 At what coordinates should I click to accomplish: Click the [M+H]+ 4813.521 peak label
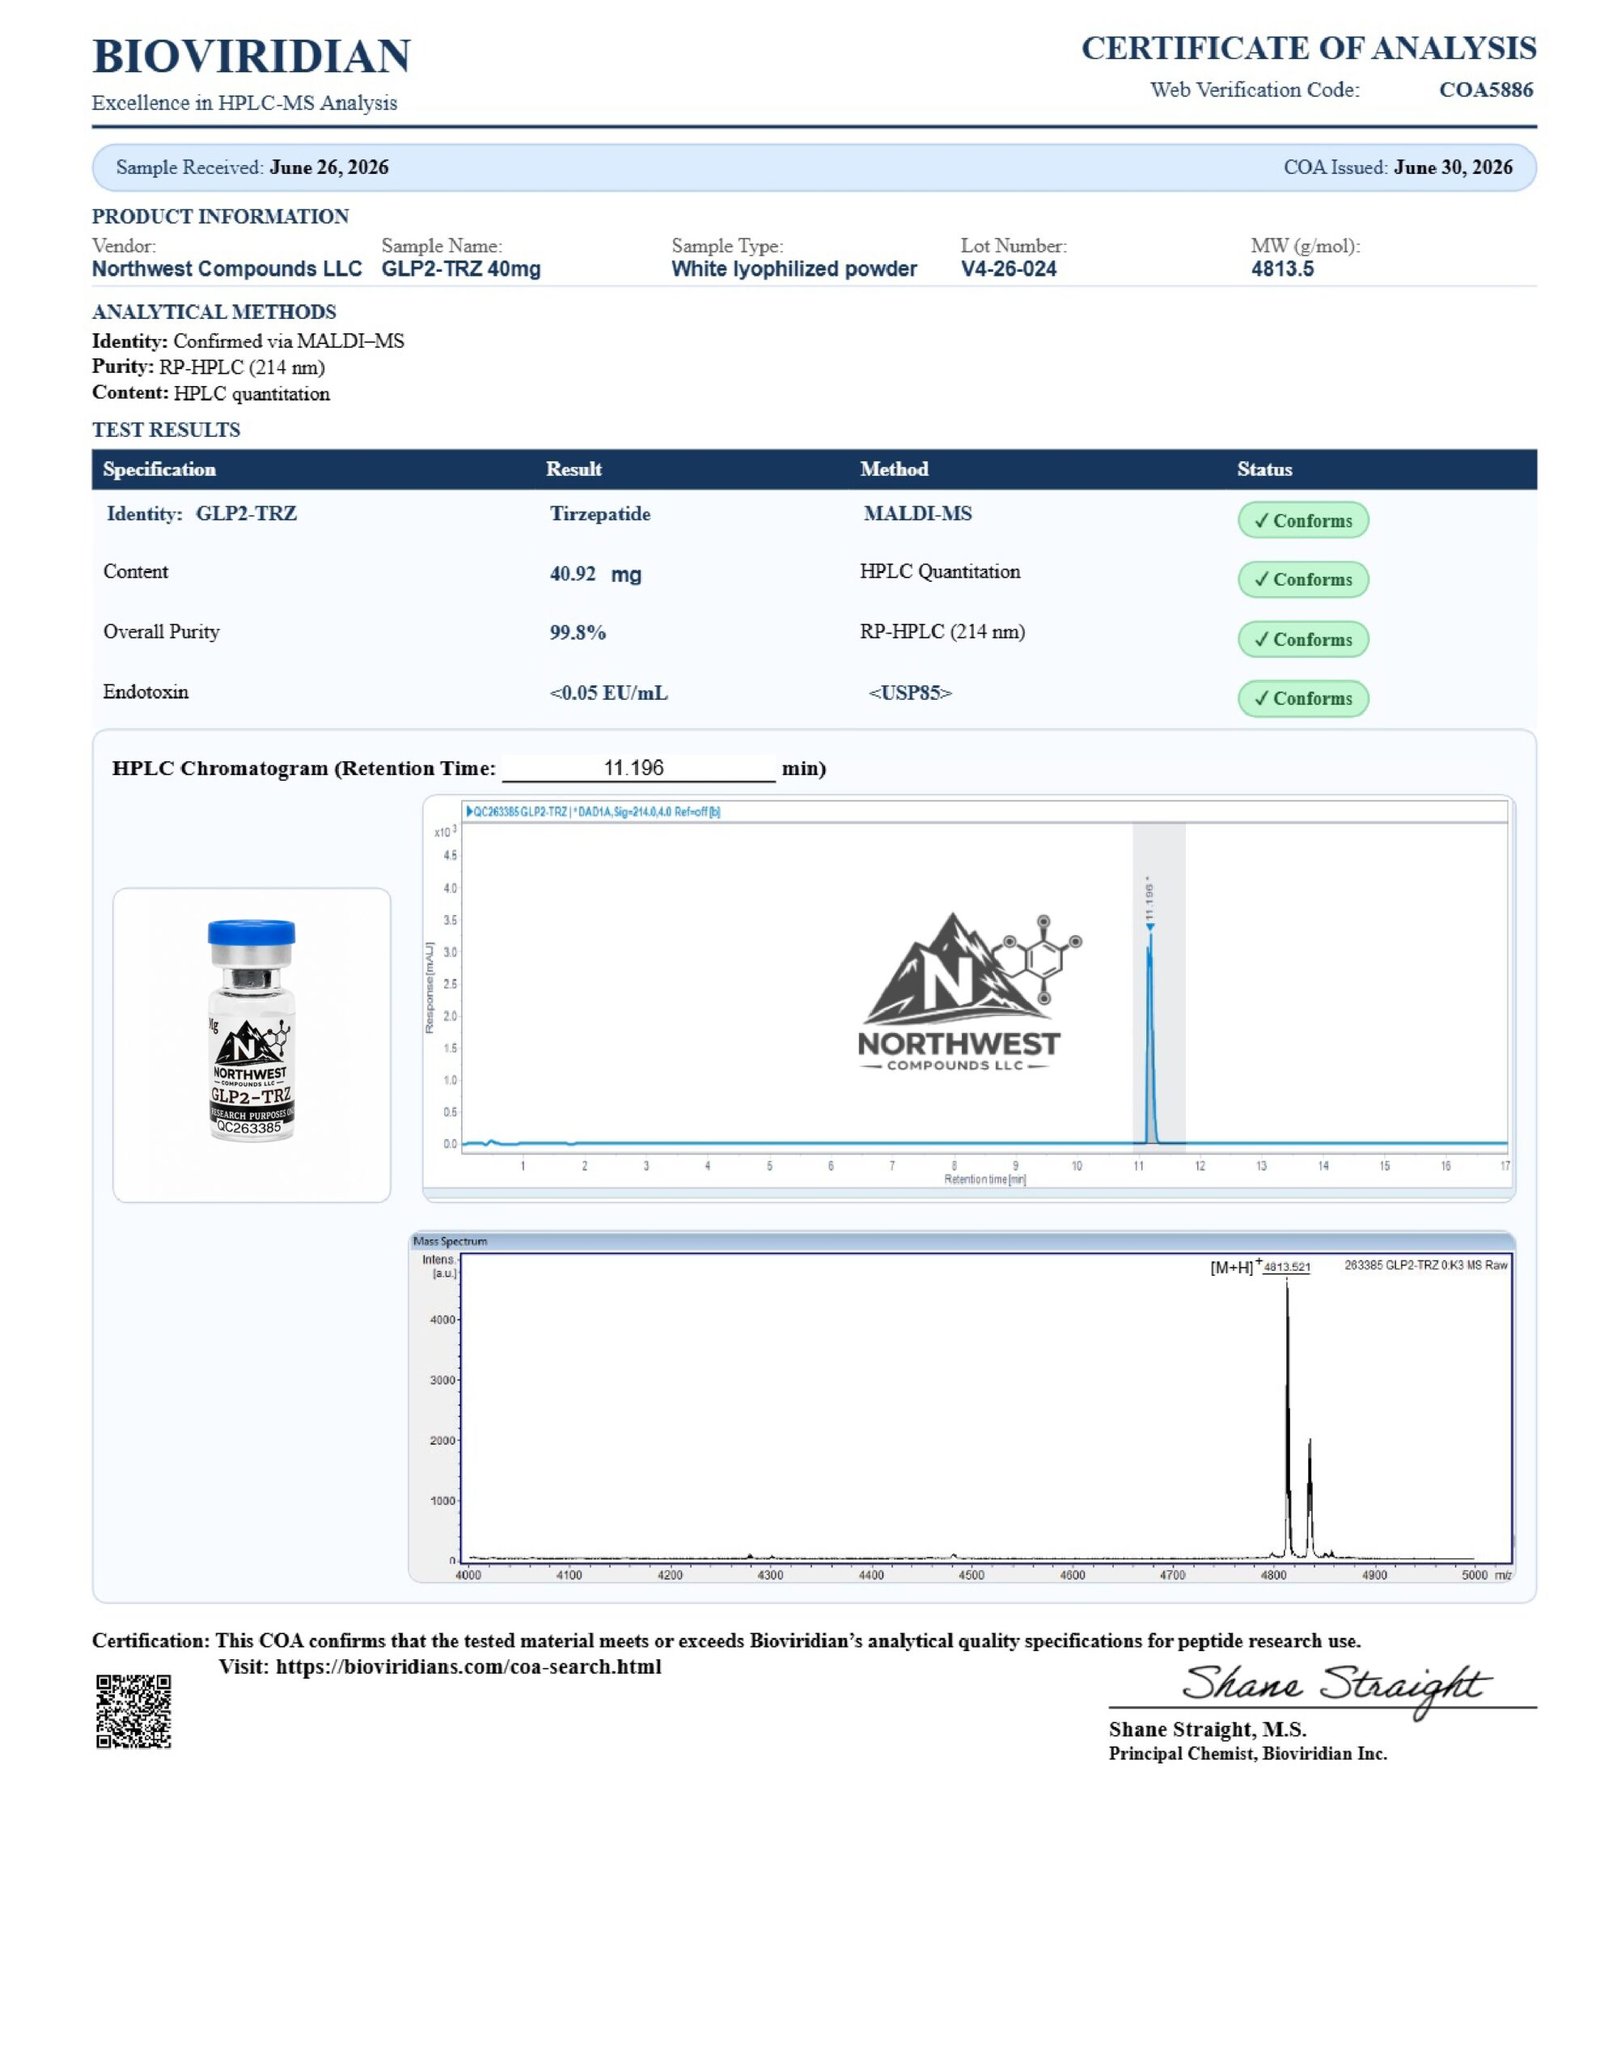(1259, 1266)
